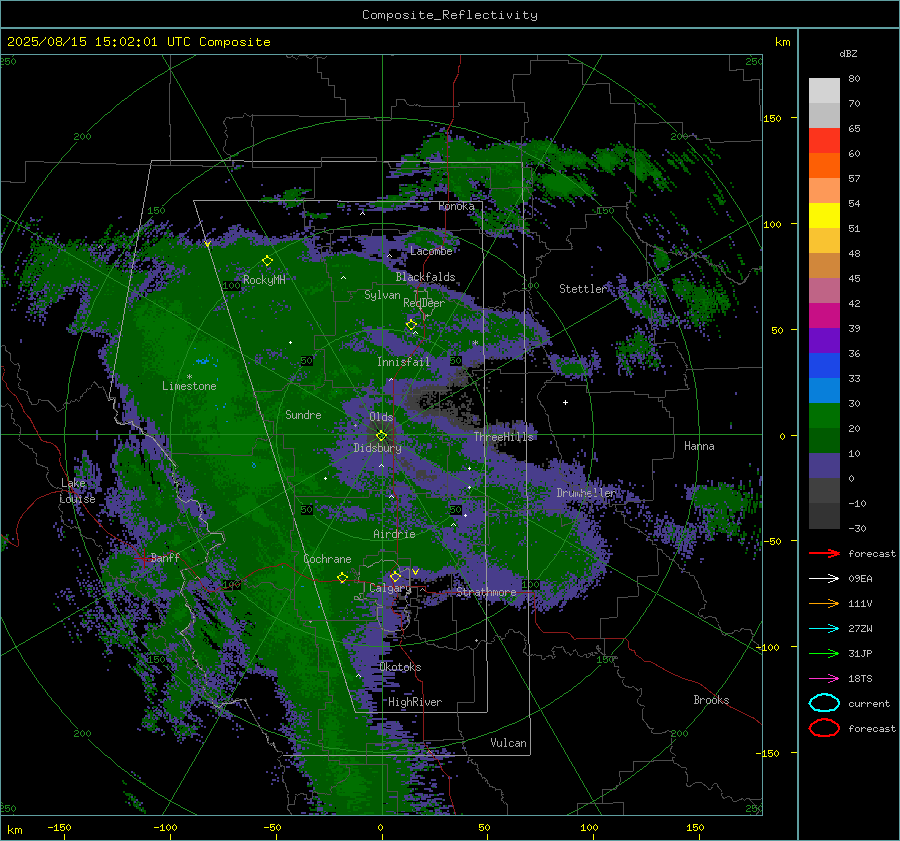The width and height of the screenshot is (900, 841).
Task: Click the Lacombe label
Action: click(x=431, y=251)
